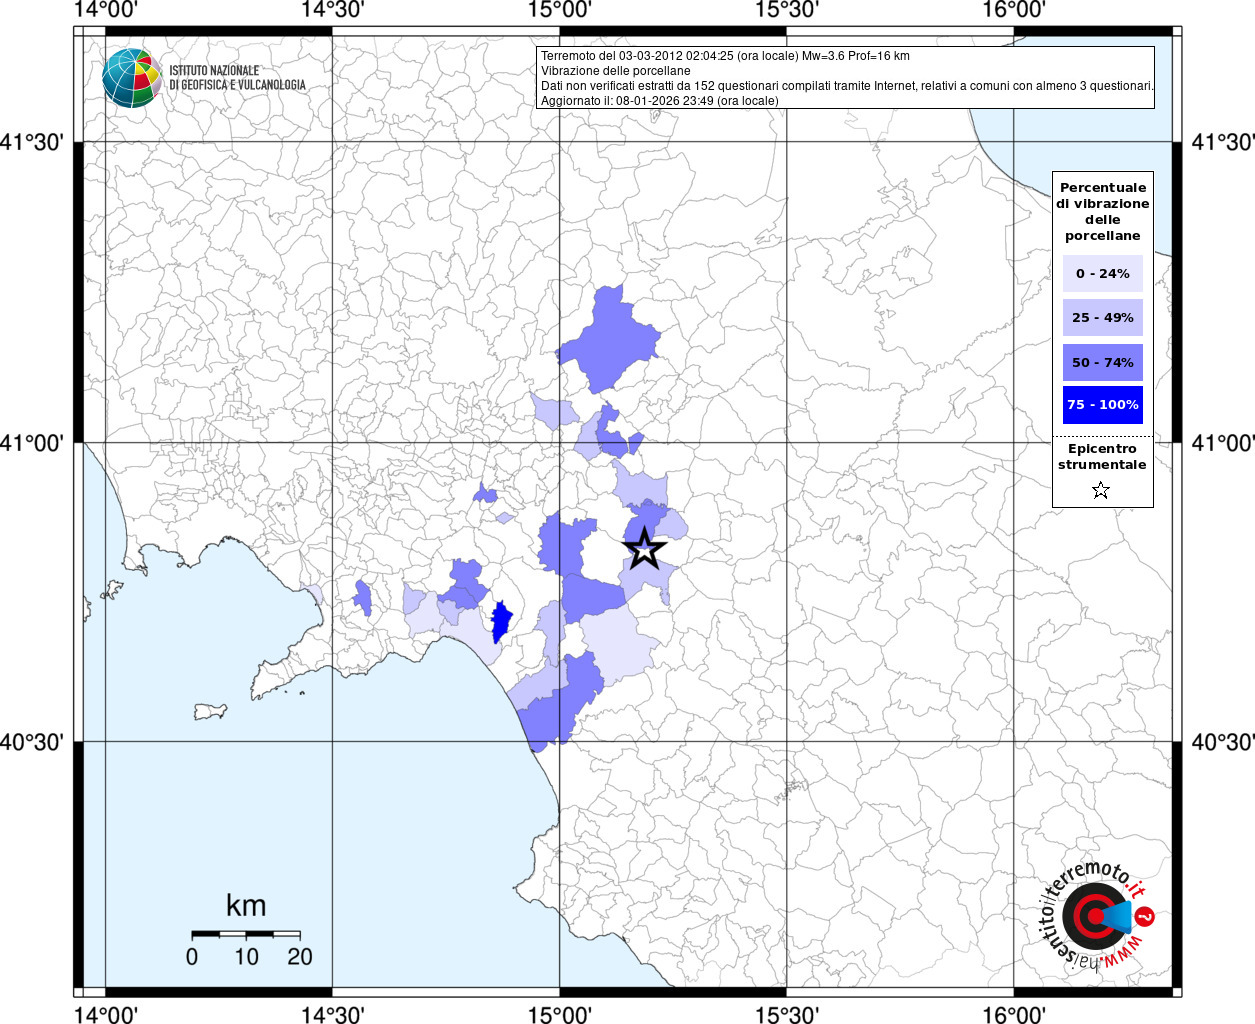Select the 50 - 74% legend swatch

tap(1102, 362)
